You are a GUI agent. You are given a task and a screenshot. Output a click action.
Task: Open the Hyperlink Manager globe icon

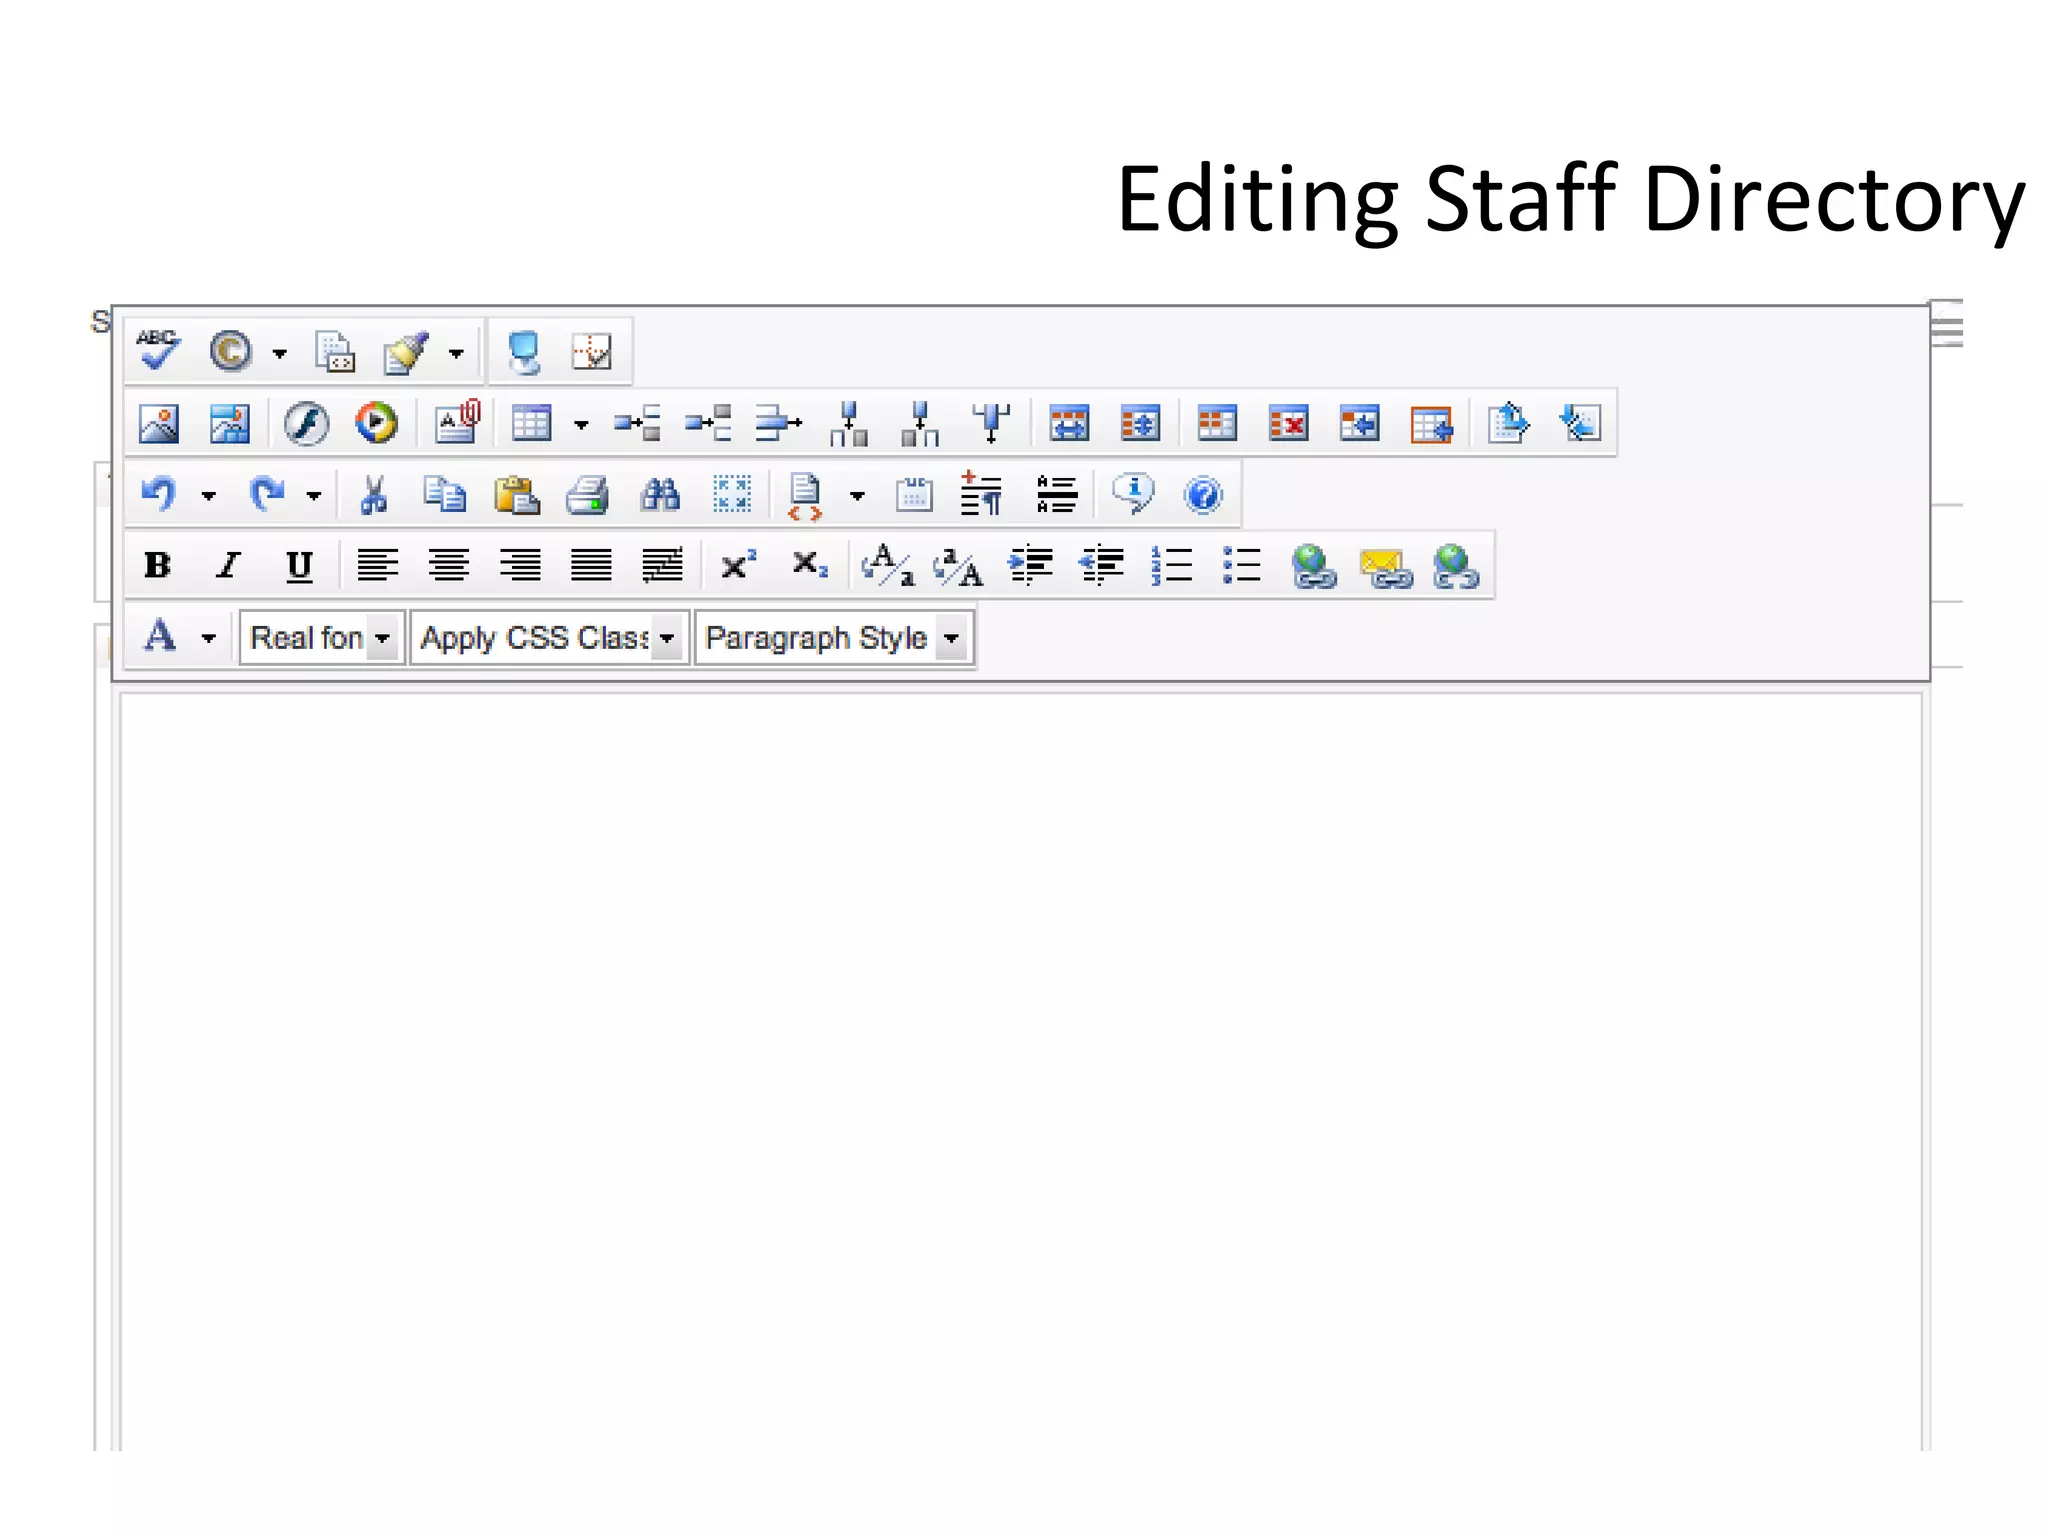(x=1313, y=567)
